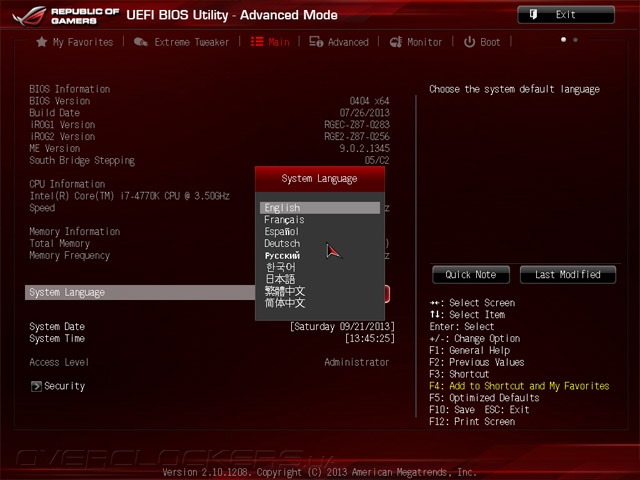Choose Korean 한국어 language option
This screenshot has width=640, height=480.
tap(320, 267)
